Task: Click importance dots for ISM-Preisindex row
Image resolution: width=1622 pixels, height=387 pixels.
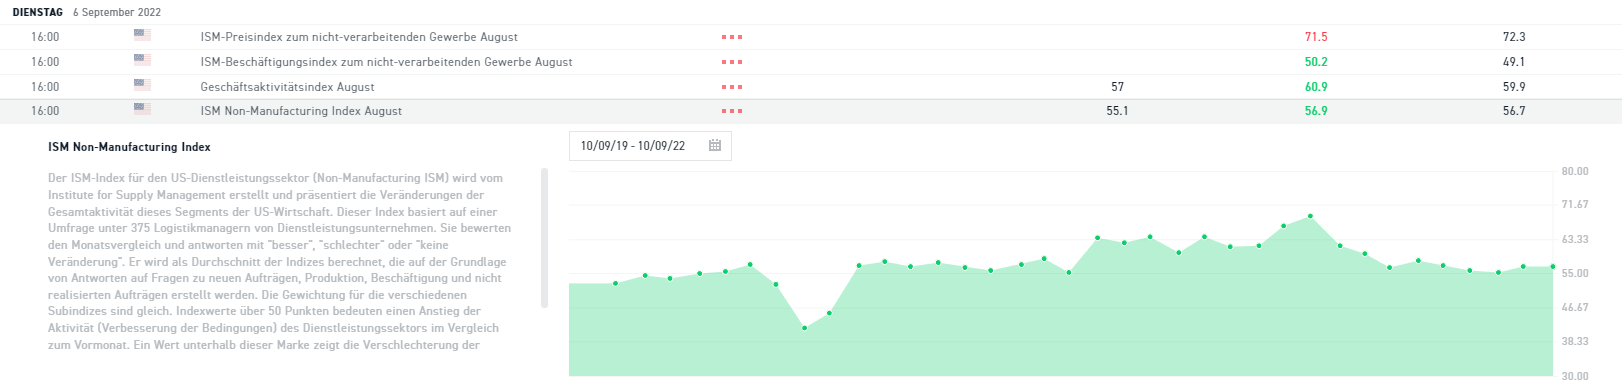Action: (732, 37)
